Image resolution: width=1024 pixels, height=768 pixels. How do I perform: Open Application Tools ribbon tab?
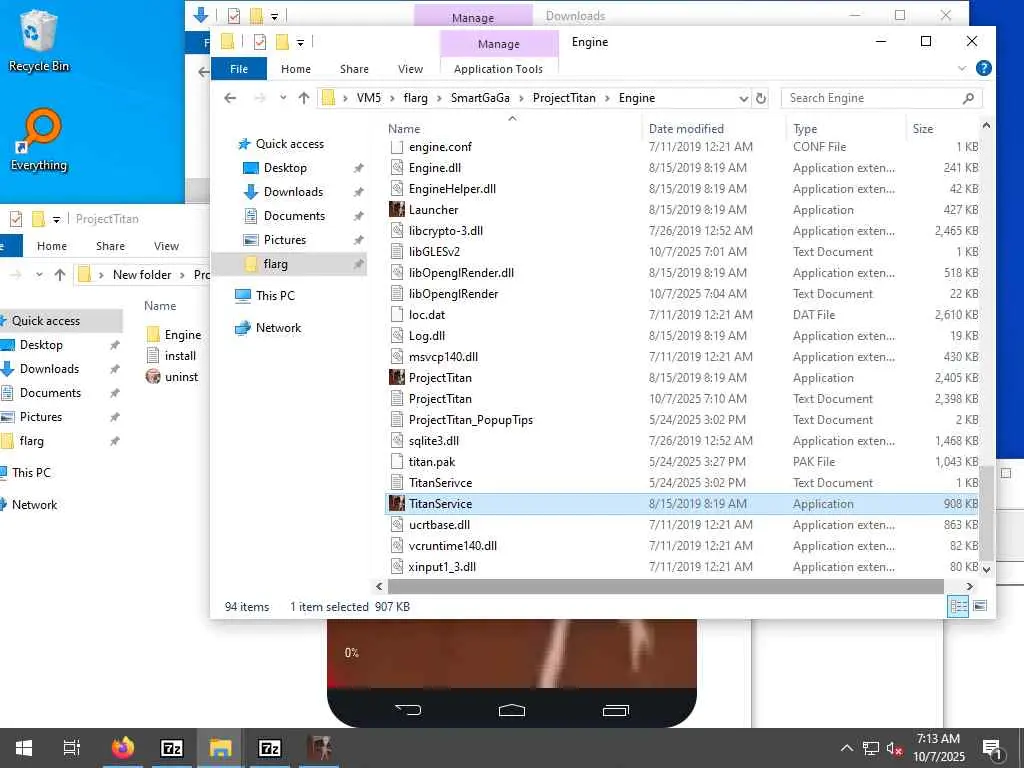[x=498, y=69]
